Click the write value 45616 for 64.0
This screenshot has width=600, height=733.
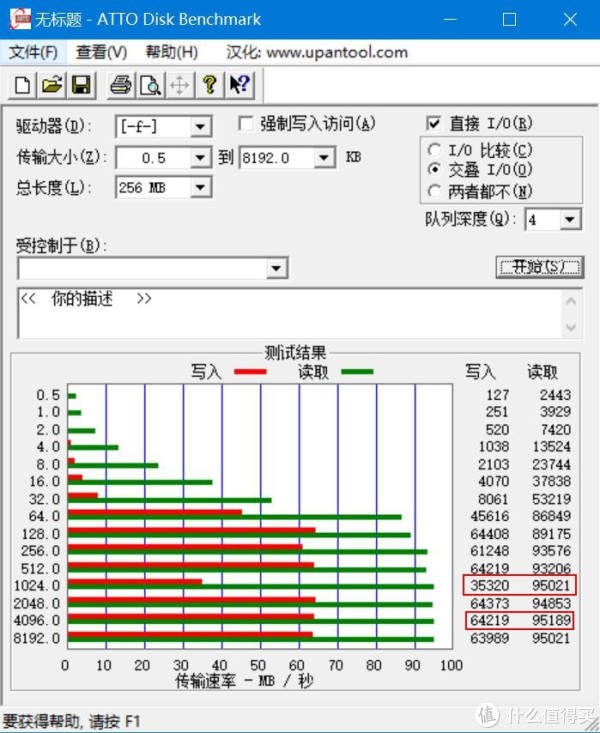point(490,516)
